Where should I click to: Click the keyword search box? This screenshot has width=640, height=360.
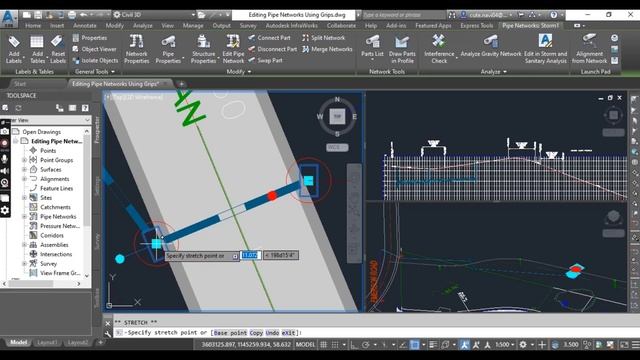pos(403,15)
